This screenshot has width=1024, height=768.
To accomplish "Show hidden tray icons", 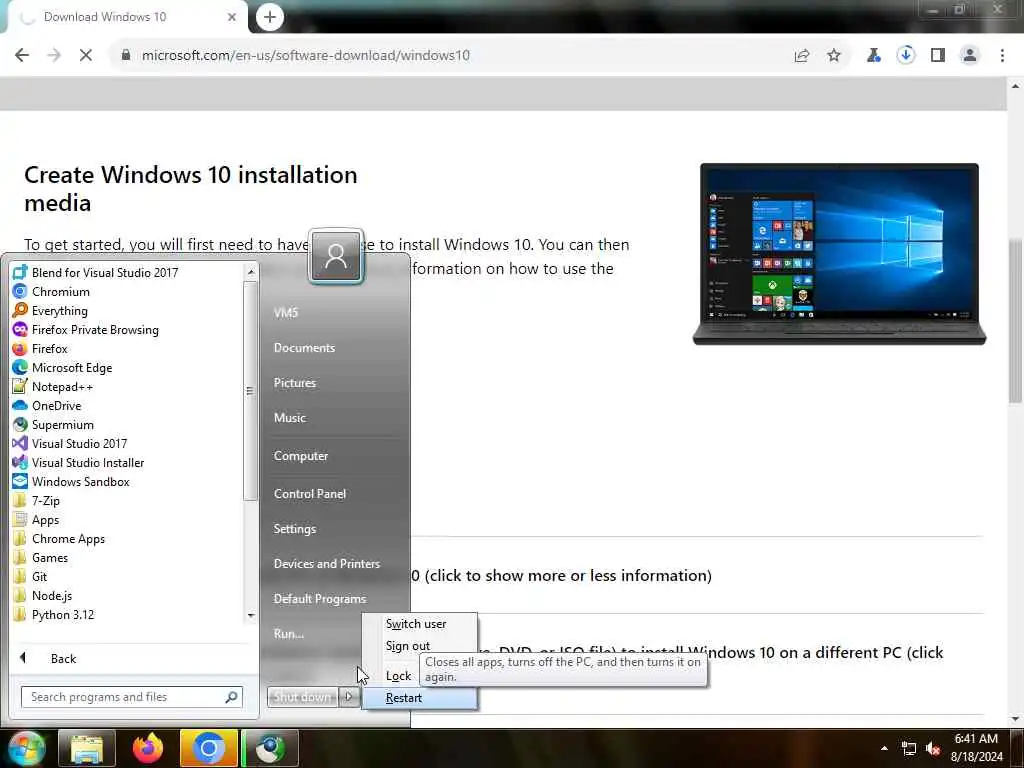I will [x=884, y=748].
